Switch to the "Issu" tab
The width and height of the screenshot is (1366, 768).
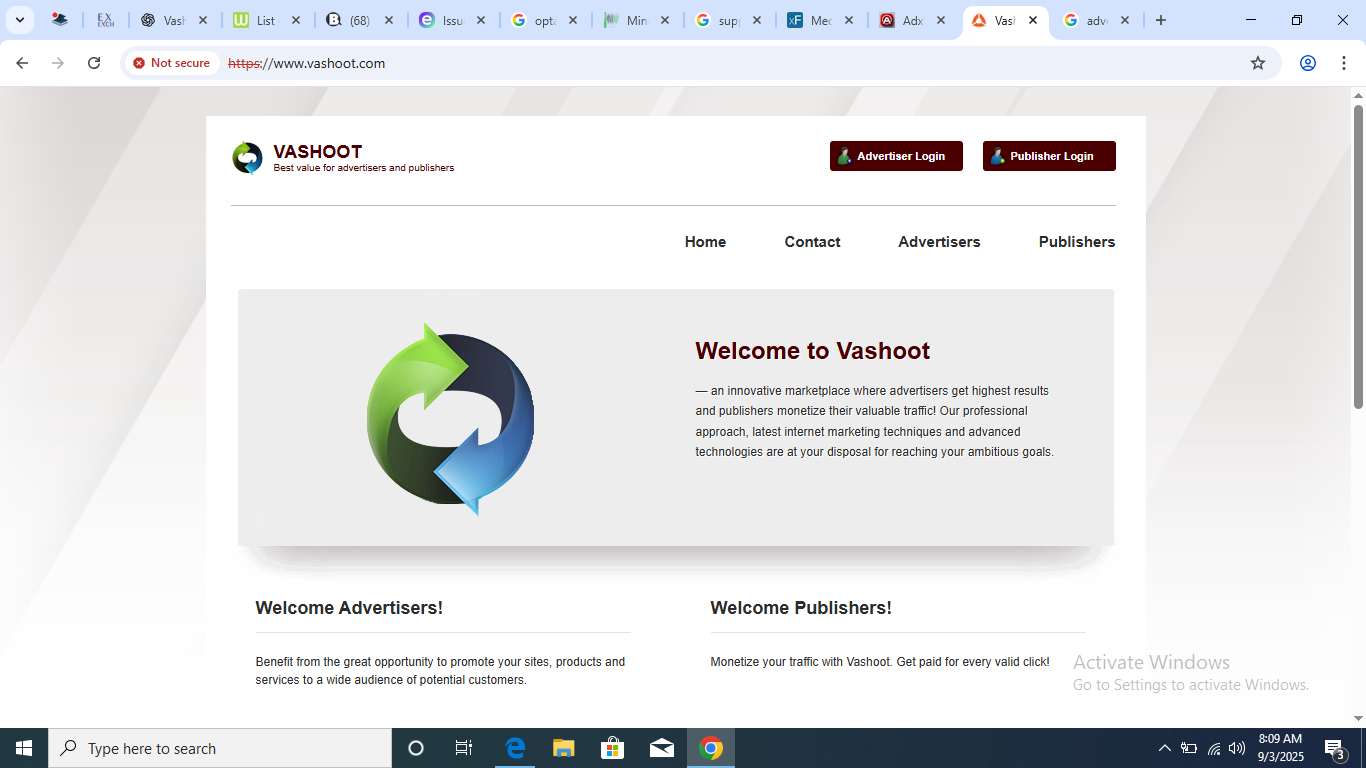coord(452,20)
